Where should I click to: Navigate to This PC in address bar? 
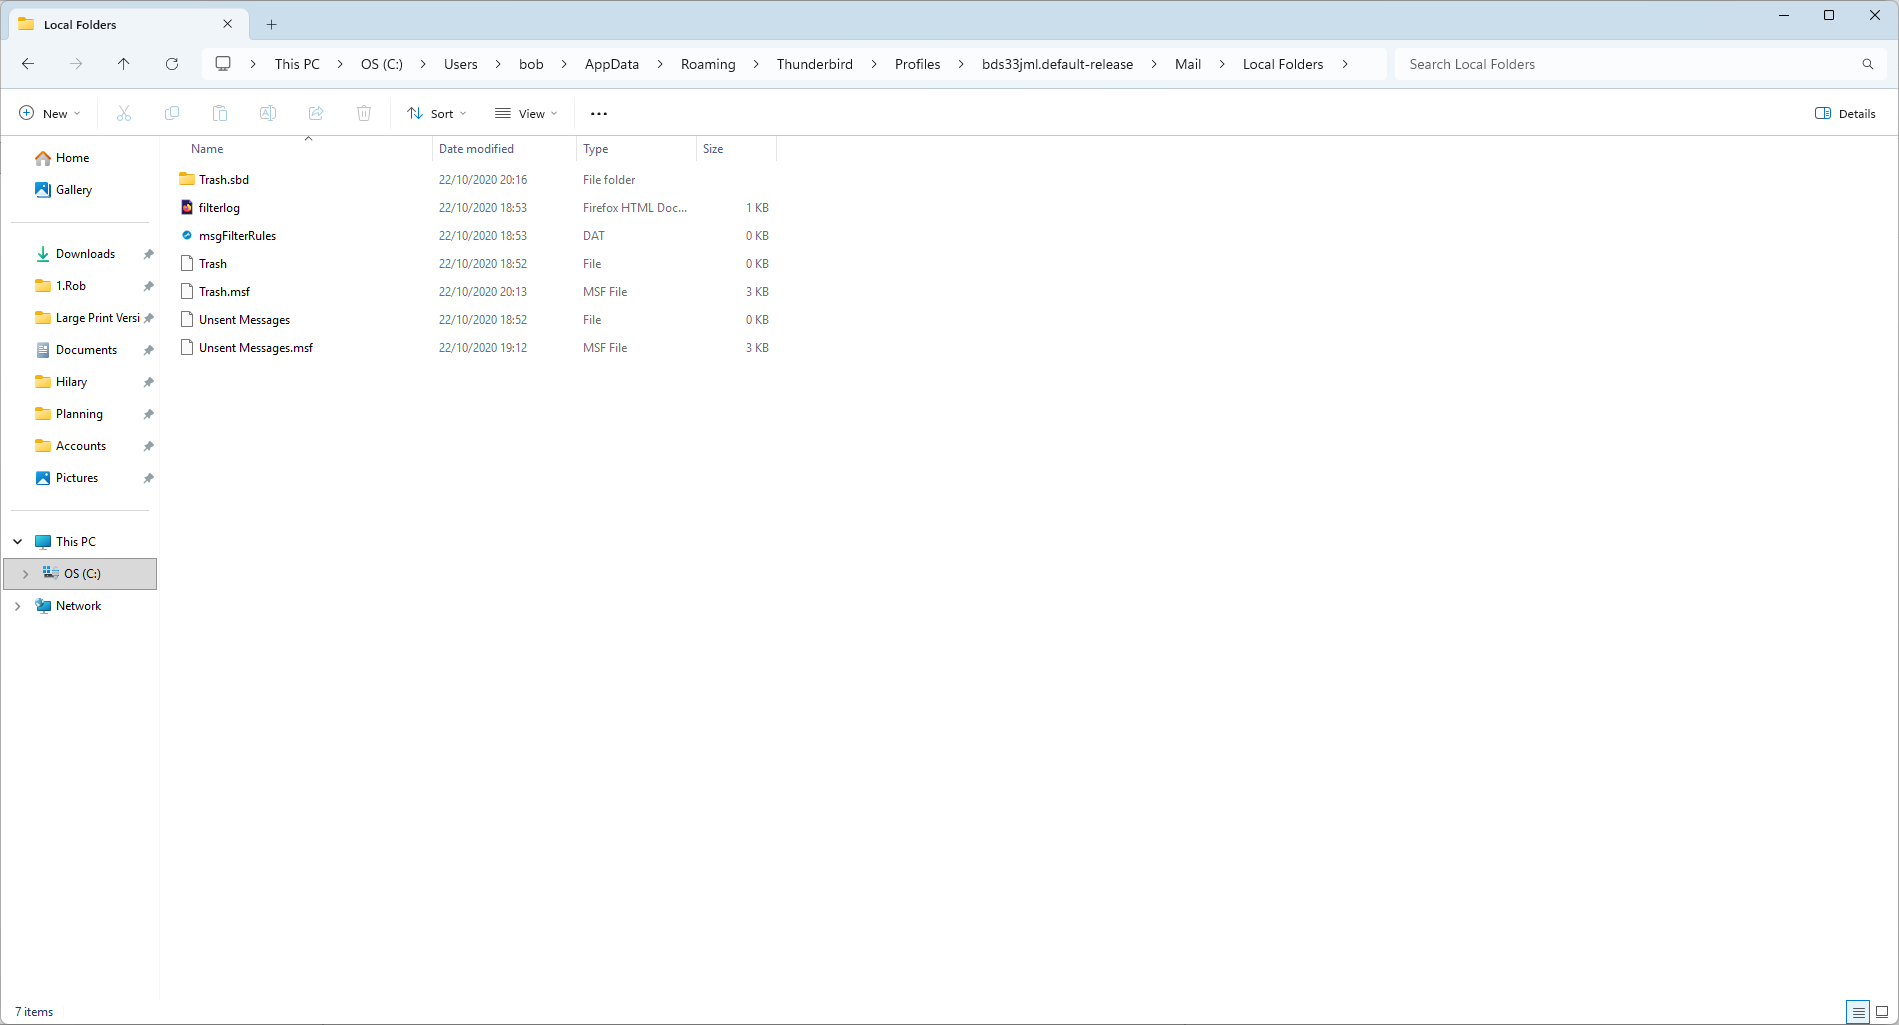click(x=297, y=64)
